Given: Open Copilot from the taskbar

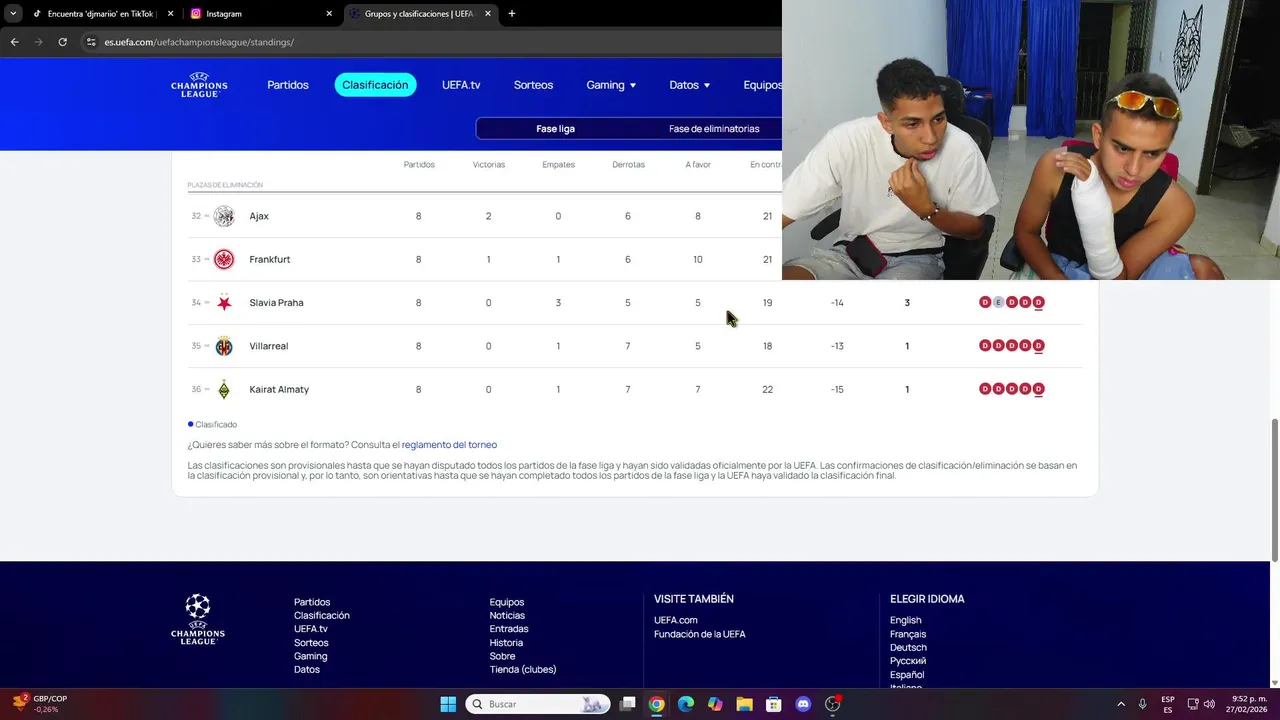Looking at the screenshot, I should pos(715,704).
